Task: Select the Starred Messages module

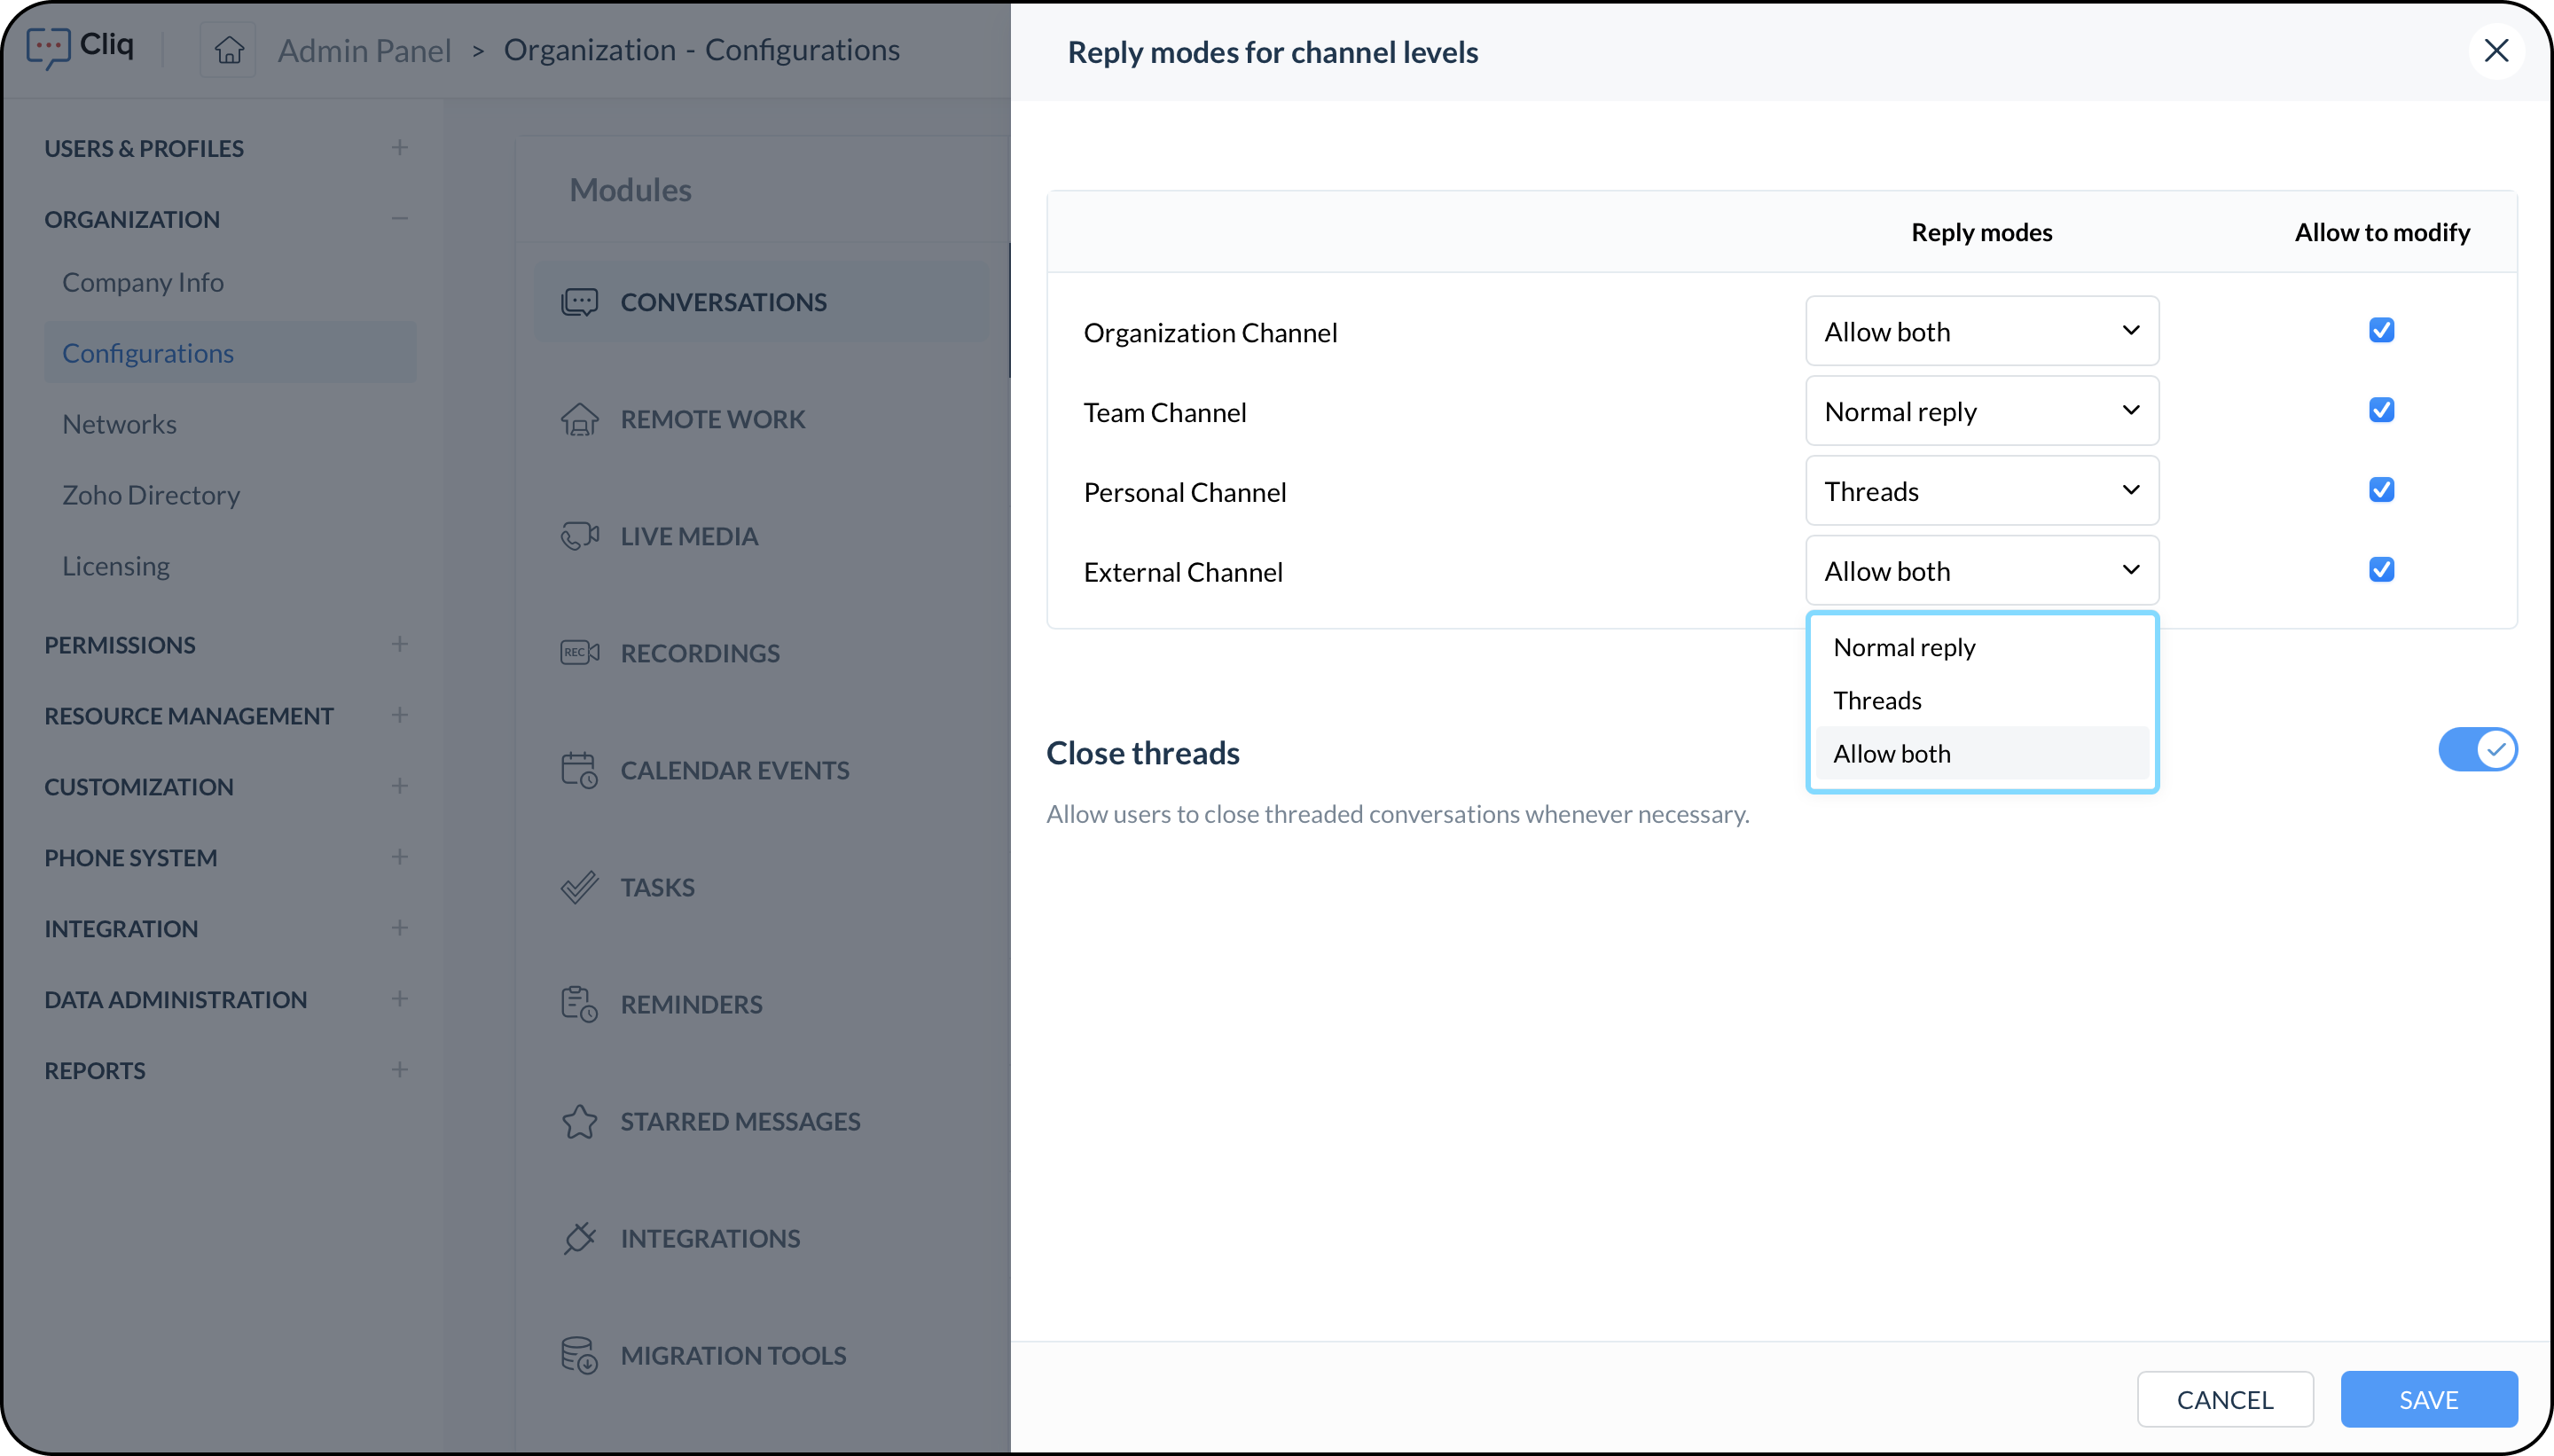Action: (762, 1121)
